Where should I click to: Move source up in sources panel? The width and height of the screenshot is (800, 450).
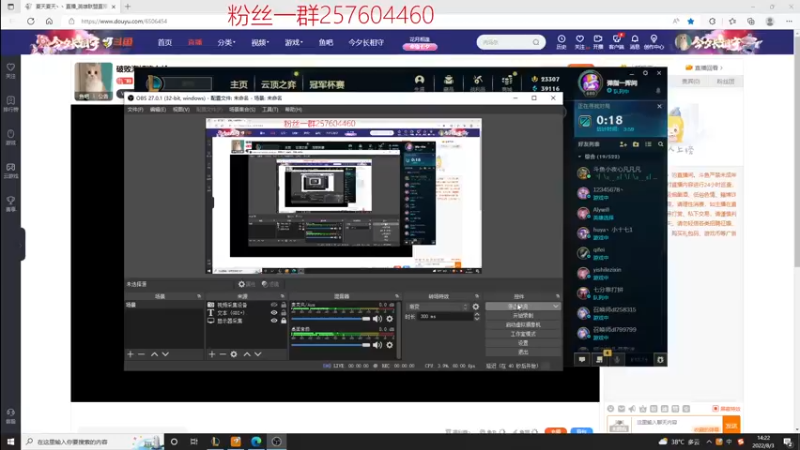pos(247,354)
